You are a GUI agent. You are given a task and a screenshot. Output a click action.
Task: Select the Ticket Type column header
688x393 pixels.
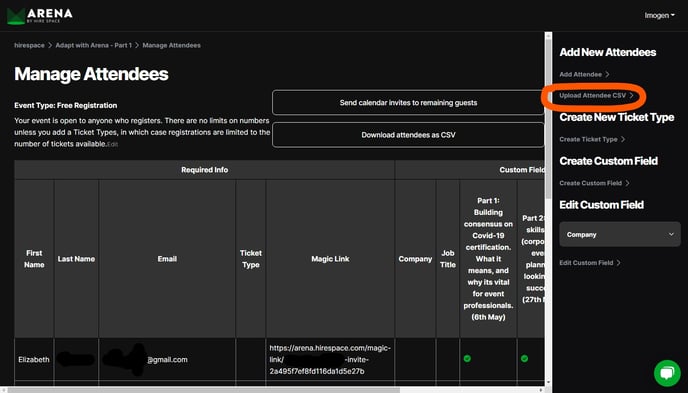coord(251,259)
